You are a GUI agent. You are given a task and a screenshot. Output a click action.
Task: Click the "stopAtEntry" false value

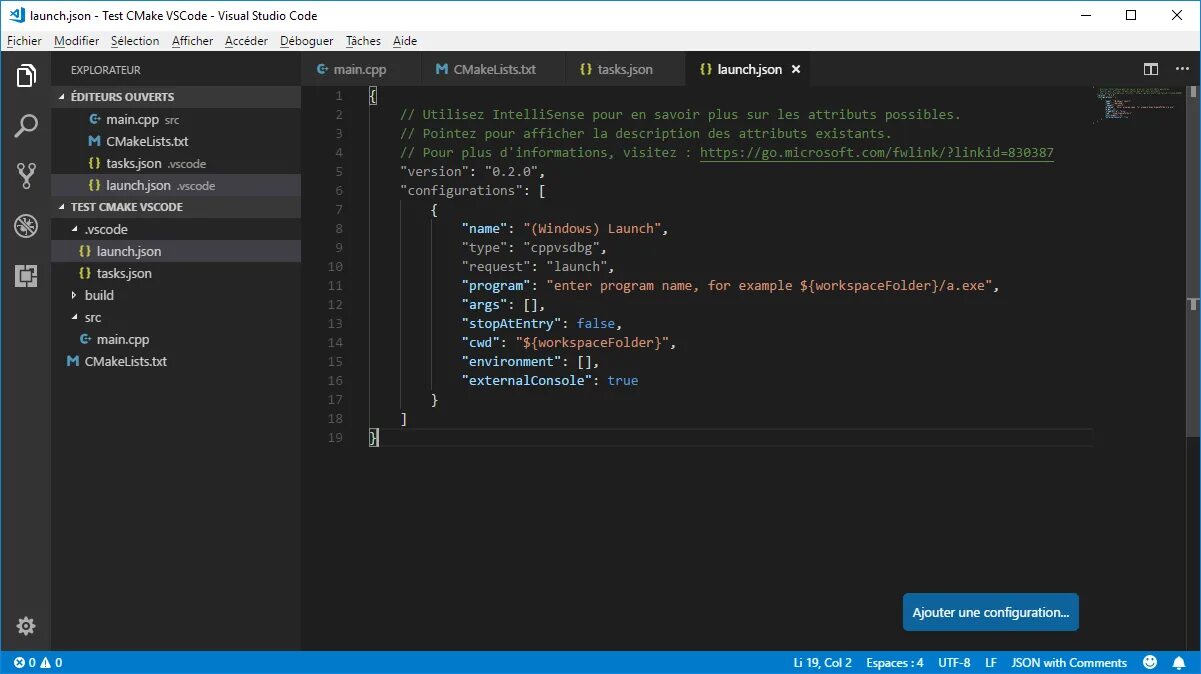click(597, 323)
